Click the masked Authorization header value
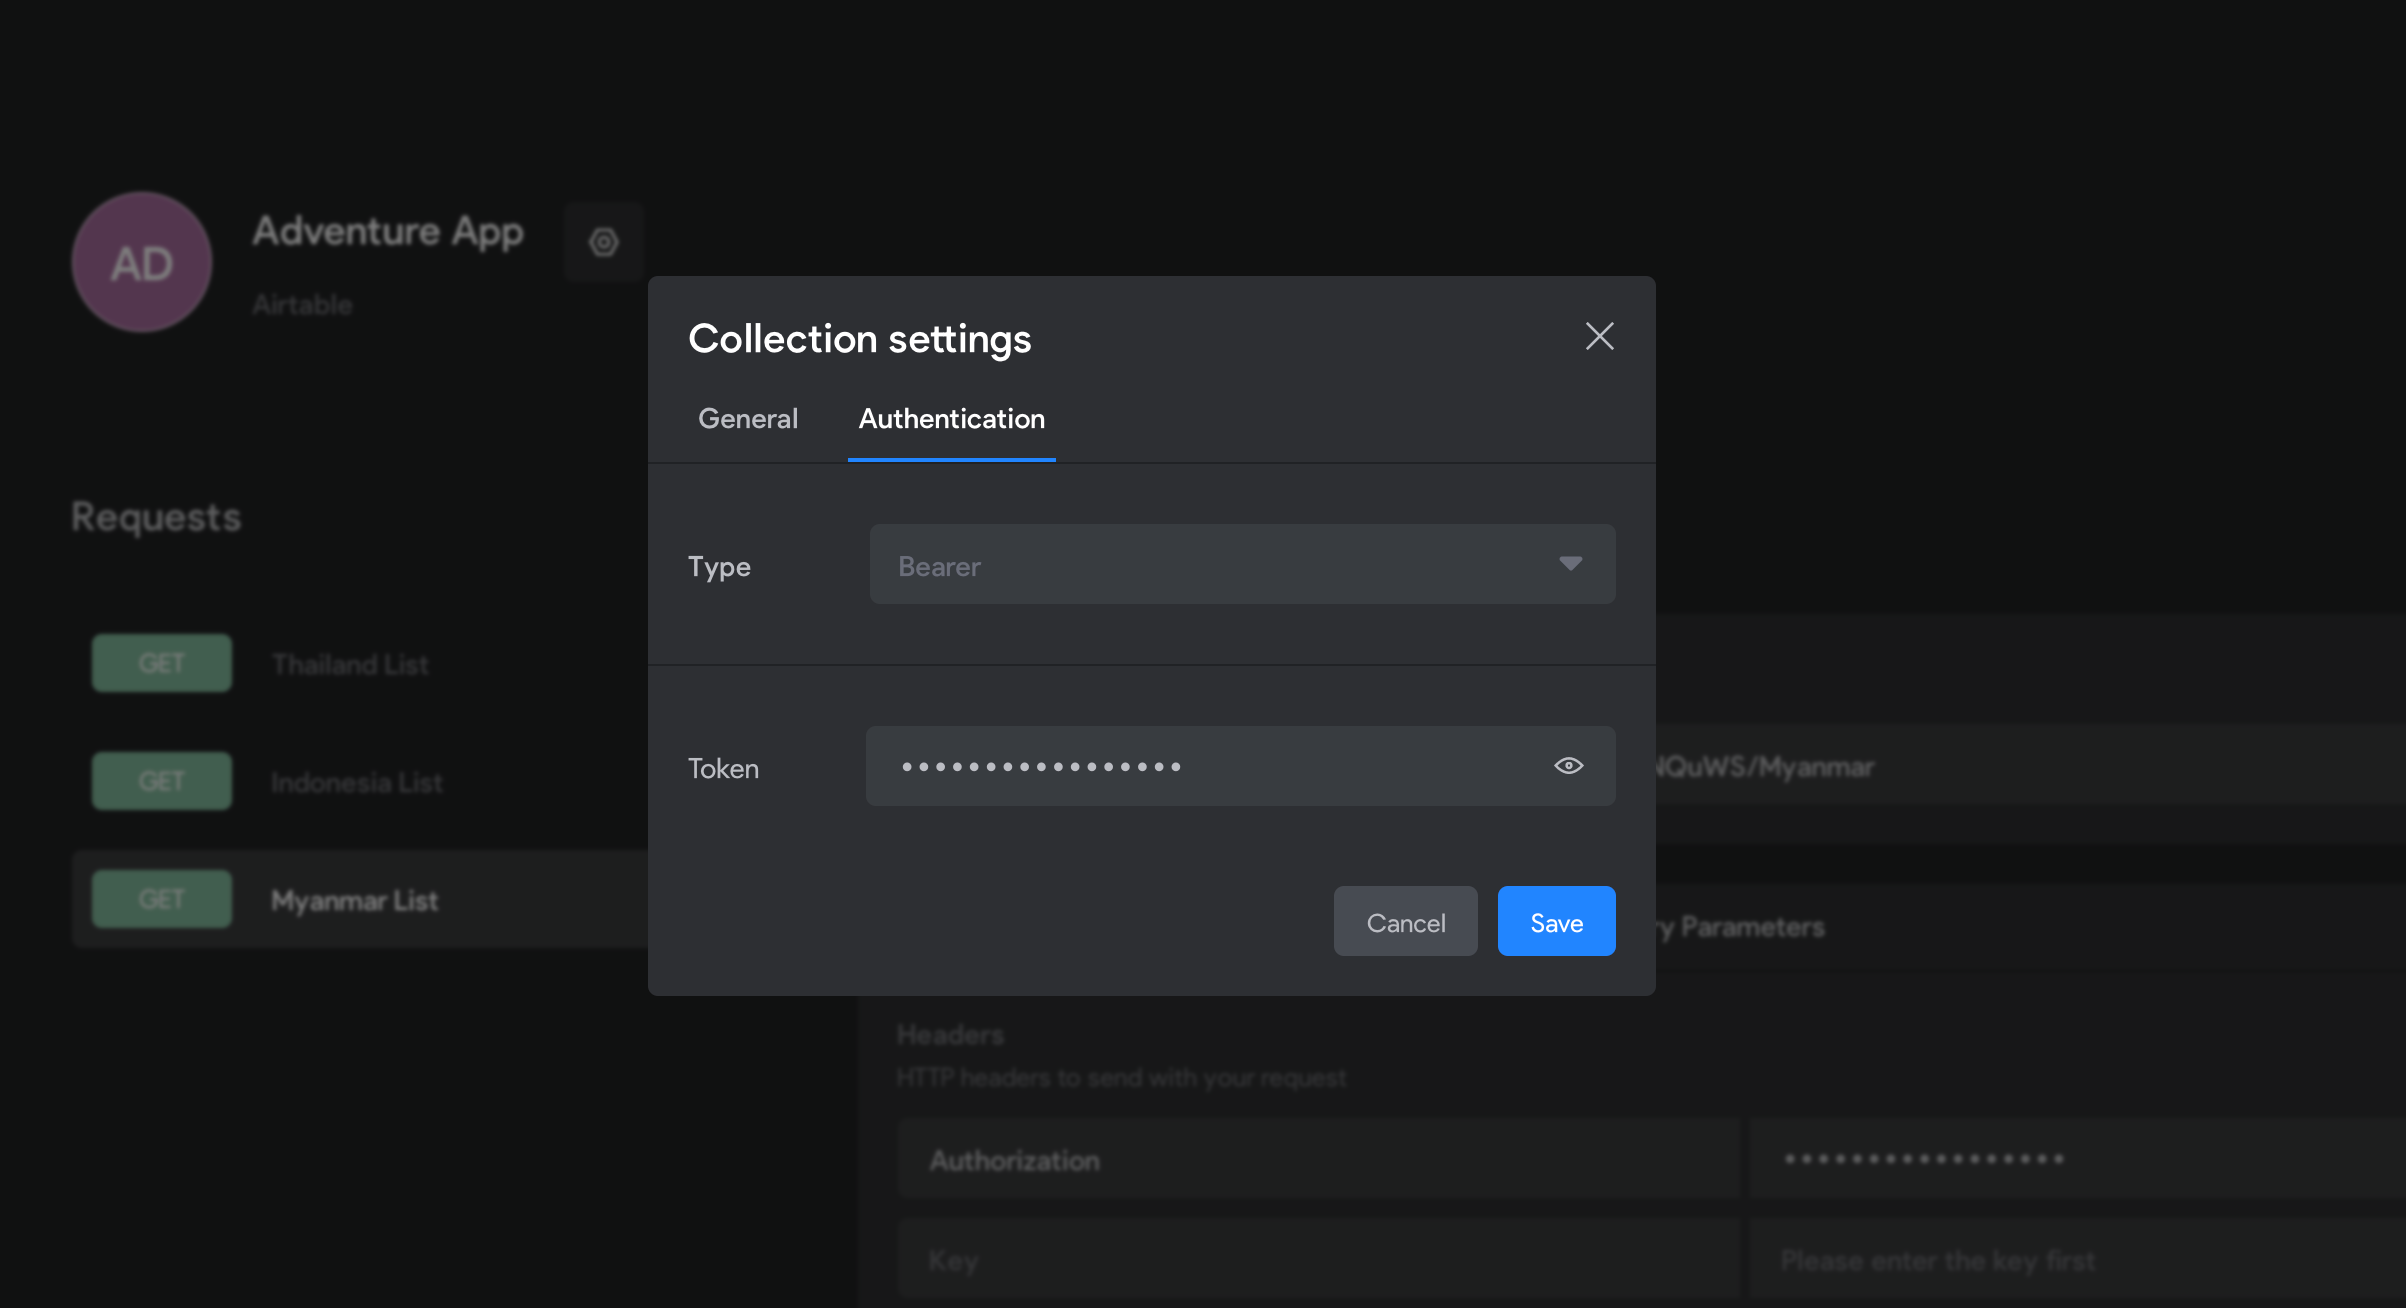This screenshot has width=2406, height=1308. point(2077,1160)
